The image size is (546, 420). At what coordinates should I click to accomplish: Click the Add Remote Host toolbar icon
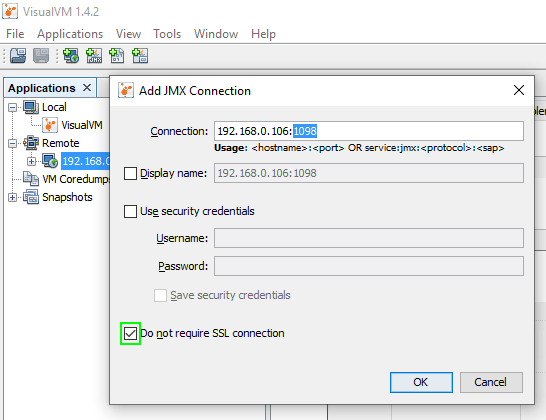pos(71,56)
